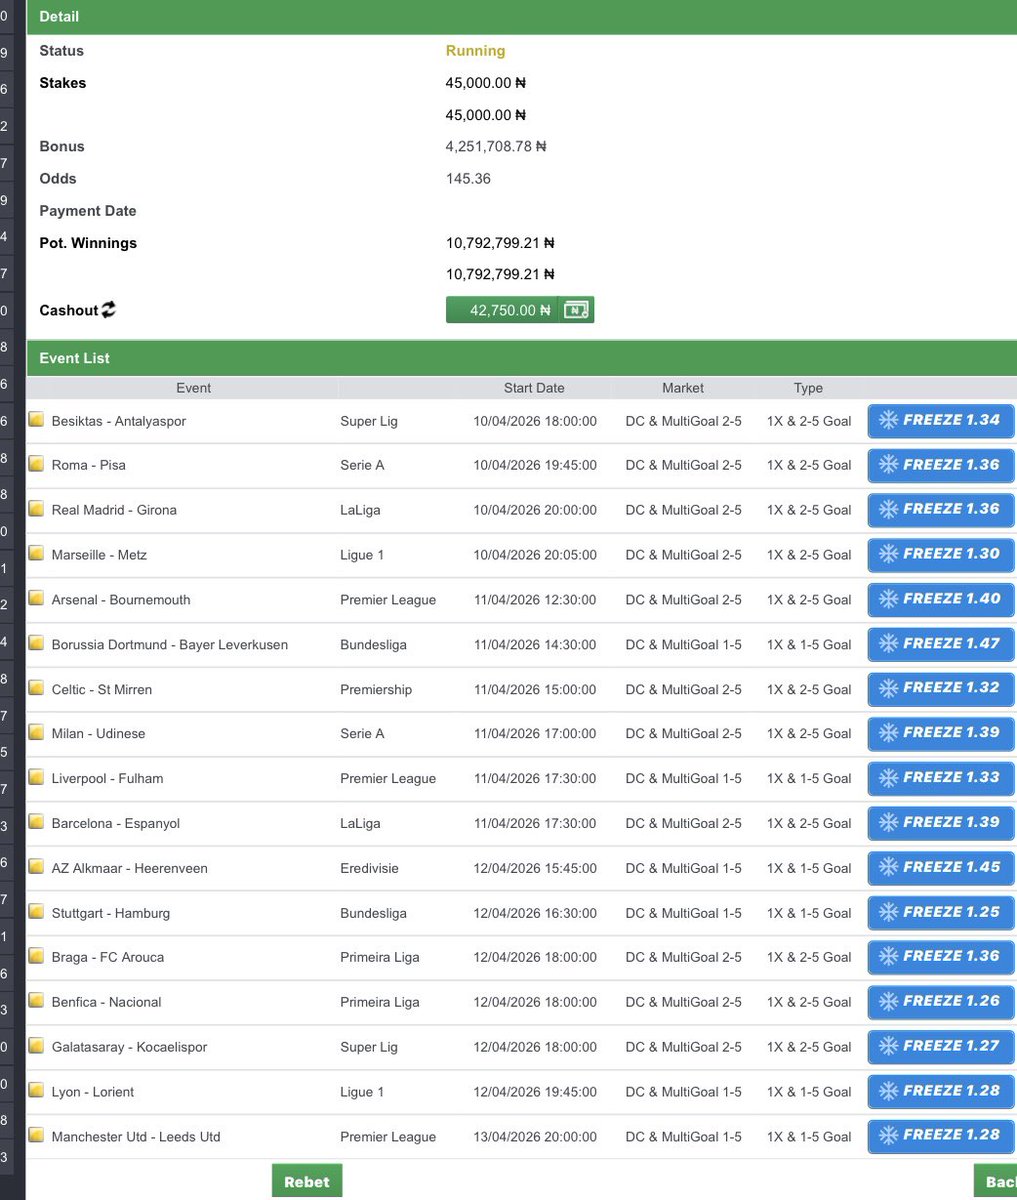1017x1200 pixels.
Task: Click the Arsenal - Bournemouth event name
Action: [x=121, y=599]
